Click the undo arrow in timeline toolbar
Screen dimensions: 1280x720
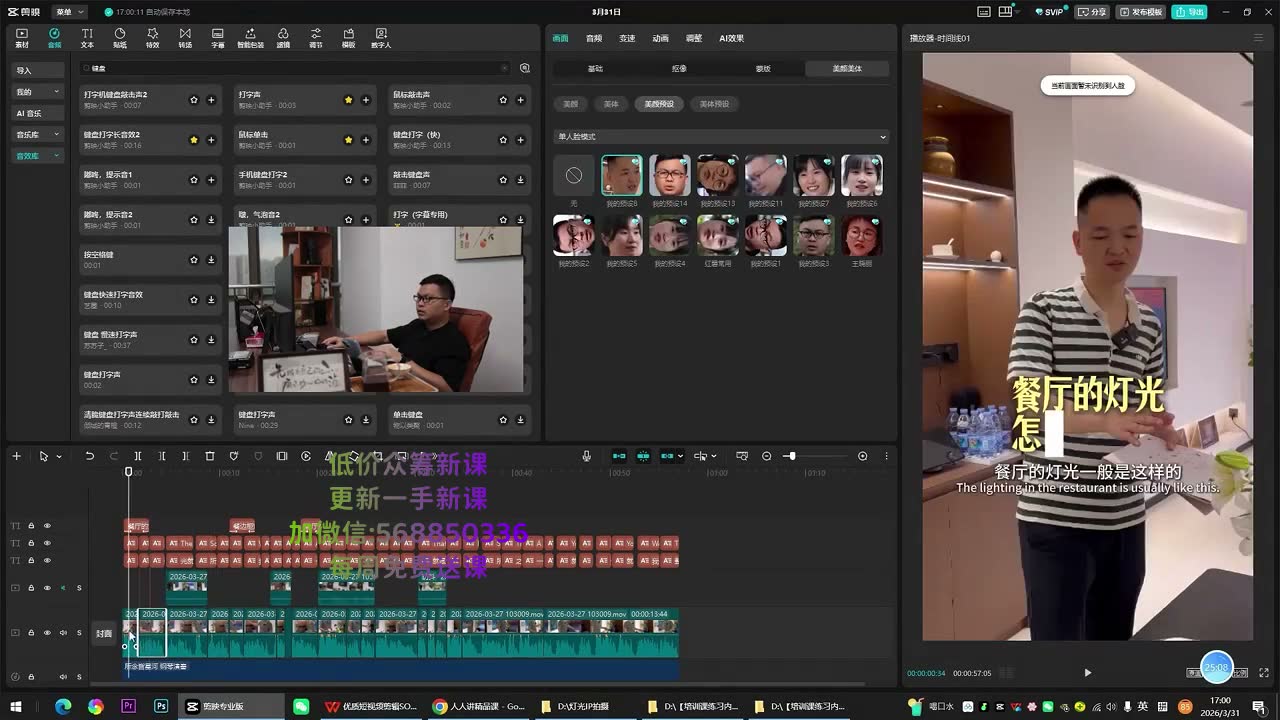(x=89, y=456)
